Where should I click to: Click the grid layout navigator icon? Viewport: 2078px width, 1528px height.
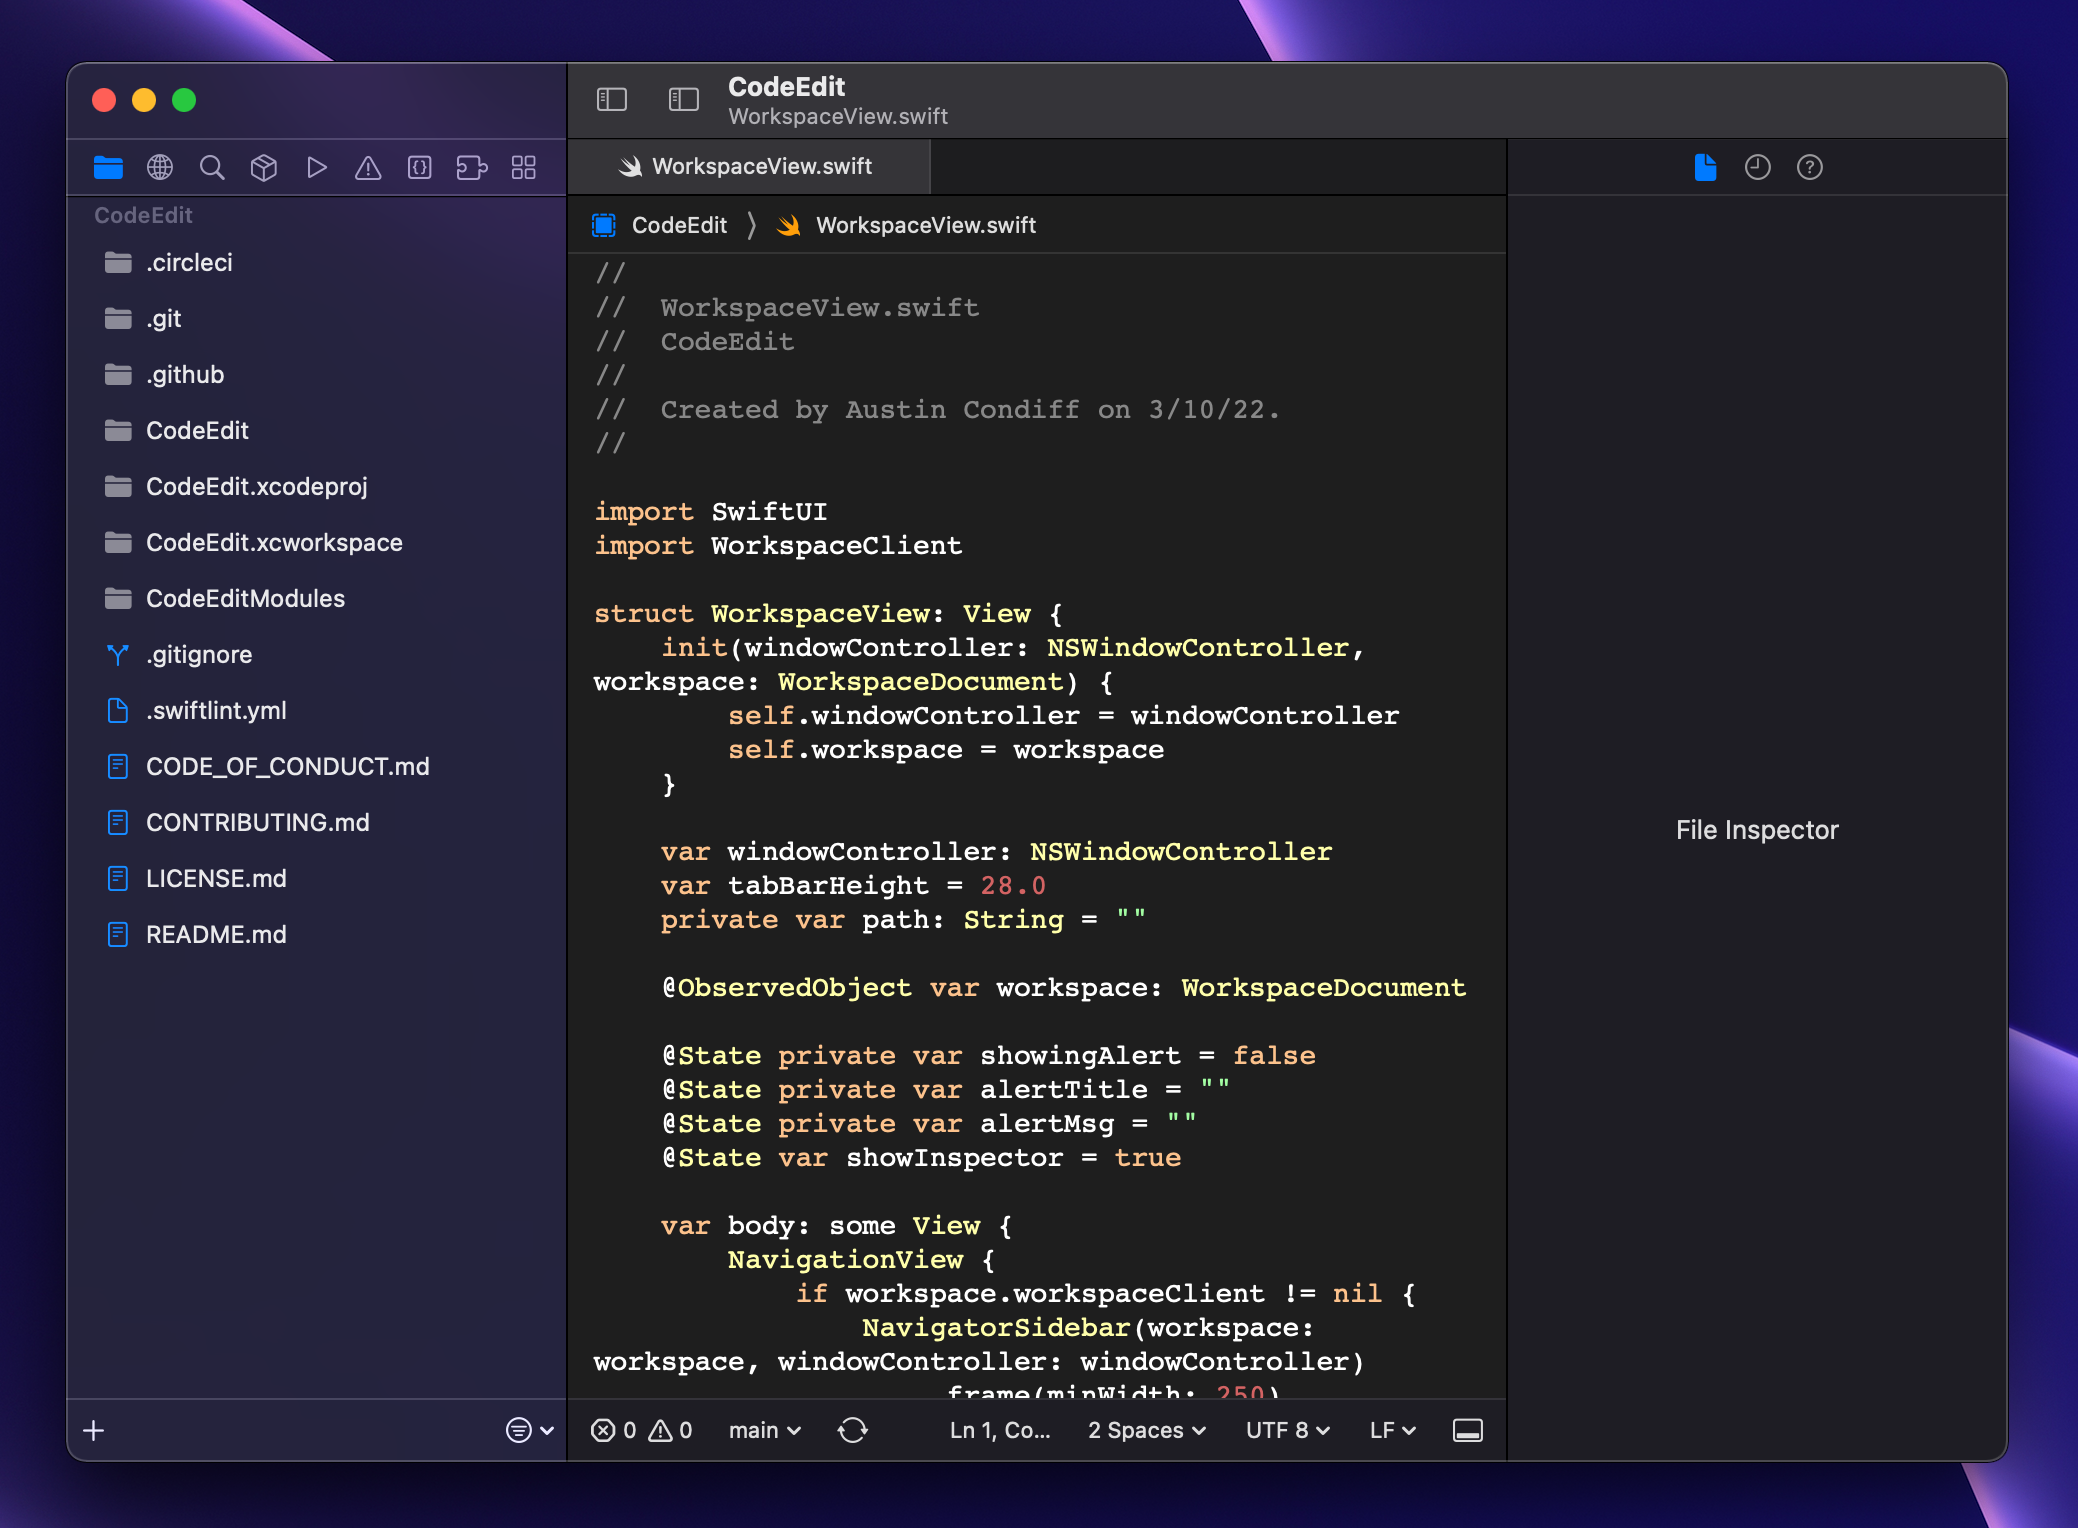pos(523,167)
